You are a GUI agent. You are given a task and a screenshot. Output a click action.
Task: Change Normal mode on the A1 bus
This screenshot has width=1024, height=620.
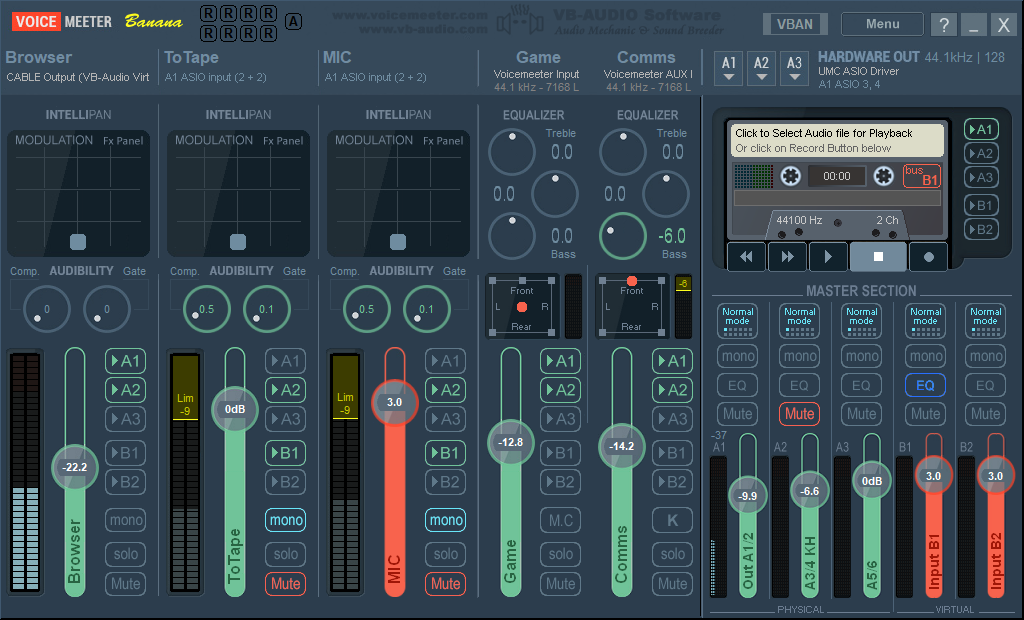(737, 321)
